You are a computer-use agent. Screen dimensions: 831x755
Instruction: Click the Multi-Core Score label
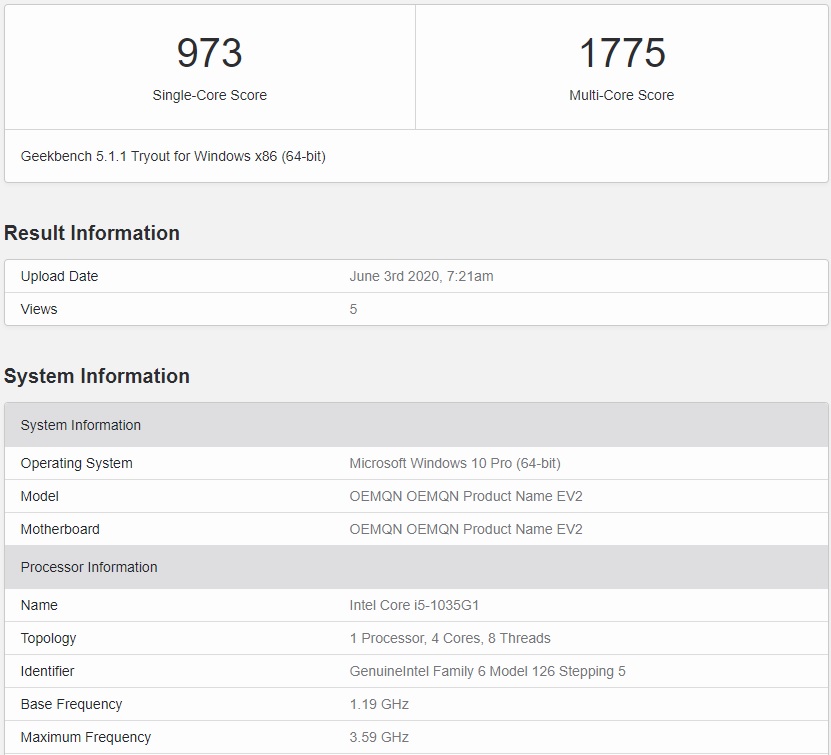click(622, 95)
